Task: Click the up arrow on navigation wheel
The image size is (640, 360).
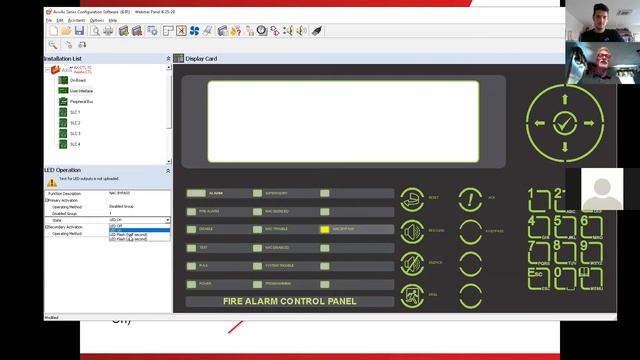Action: click(x=565, y=99)
